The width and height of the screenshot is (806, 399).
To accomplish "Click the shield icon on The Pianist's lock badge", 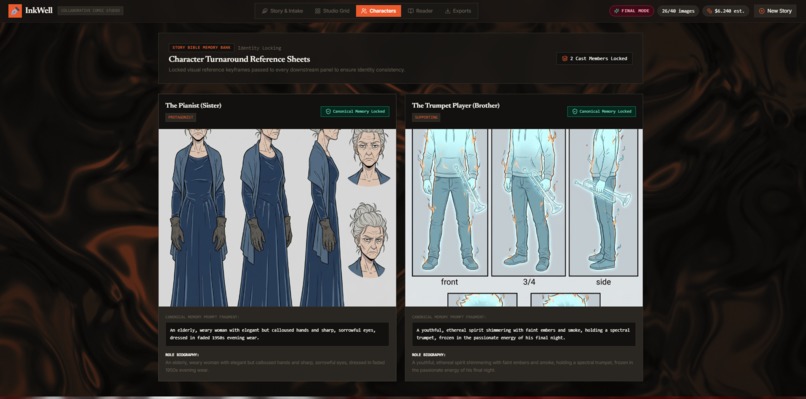I will click(x=328, y=112).
